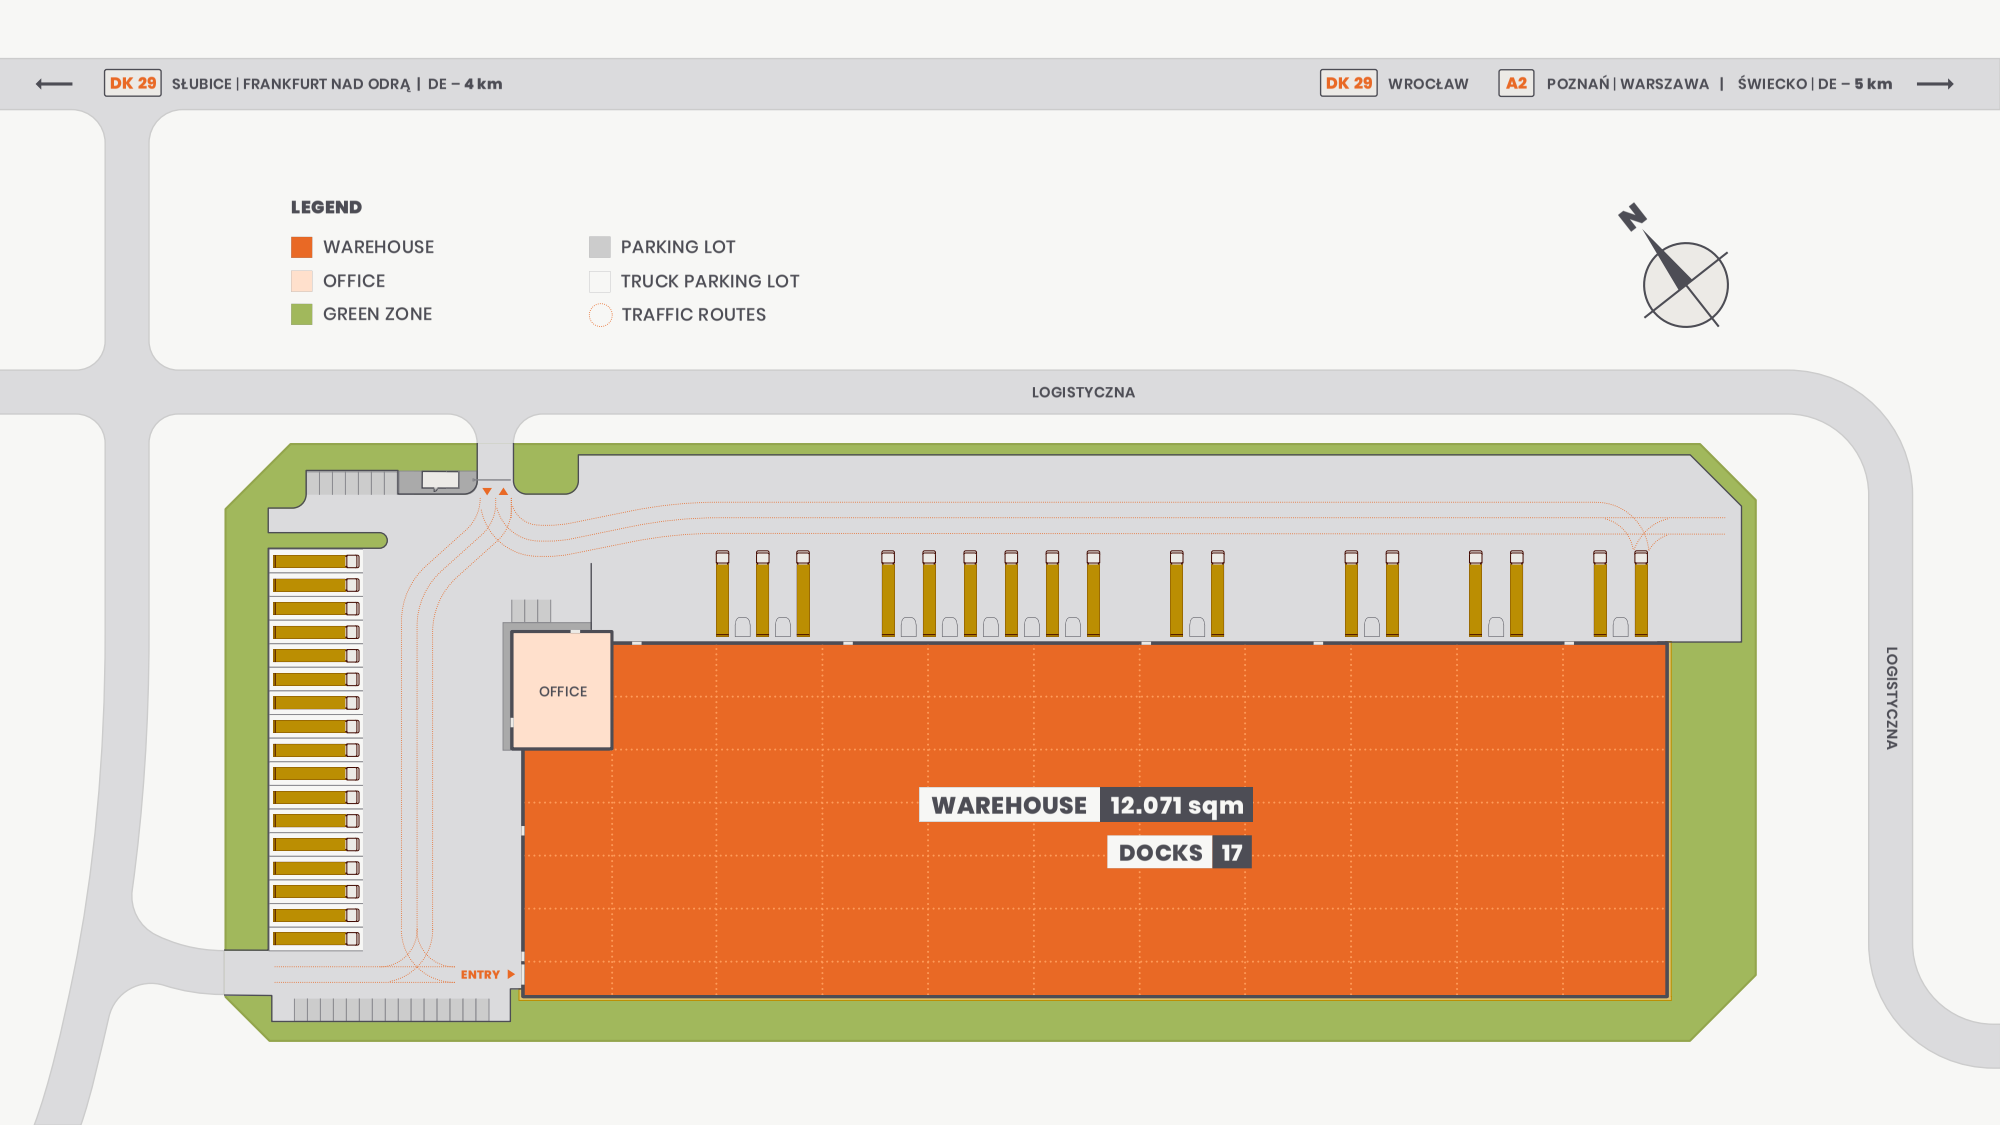Click the left DK 29 road badge
The width and height of the screenshot is (2000, 1125).
pyautogui.click(x=133, y=83)
